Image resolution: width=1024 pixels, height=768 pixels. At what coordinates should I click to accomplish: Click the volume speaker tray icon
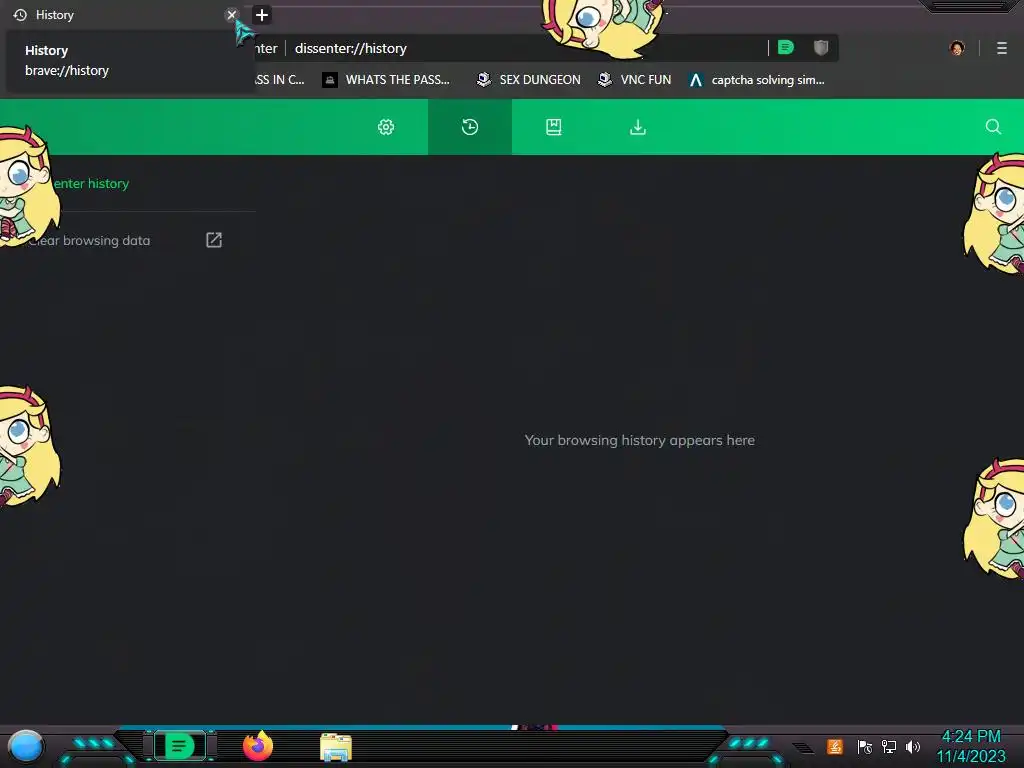pyautogui.click(x=913, y=746)
